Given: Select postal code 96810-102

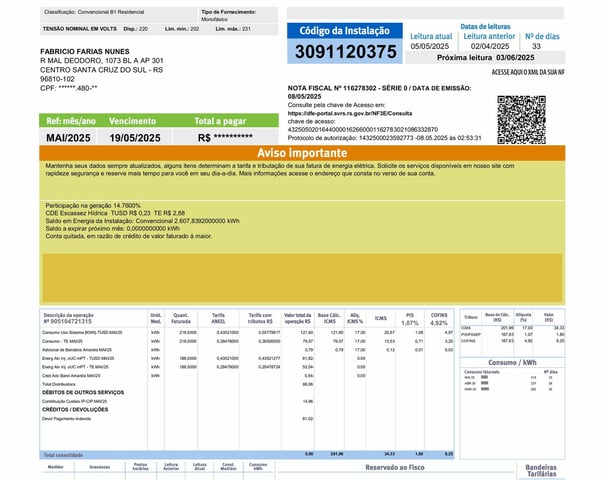Looking at the screenshot, I should coord(57,79).
